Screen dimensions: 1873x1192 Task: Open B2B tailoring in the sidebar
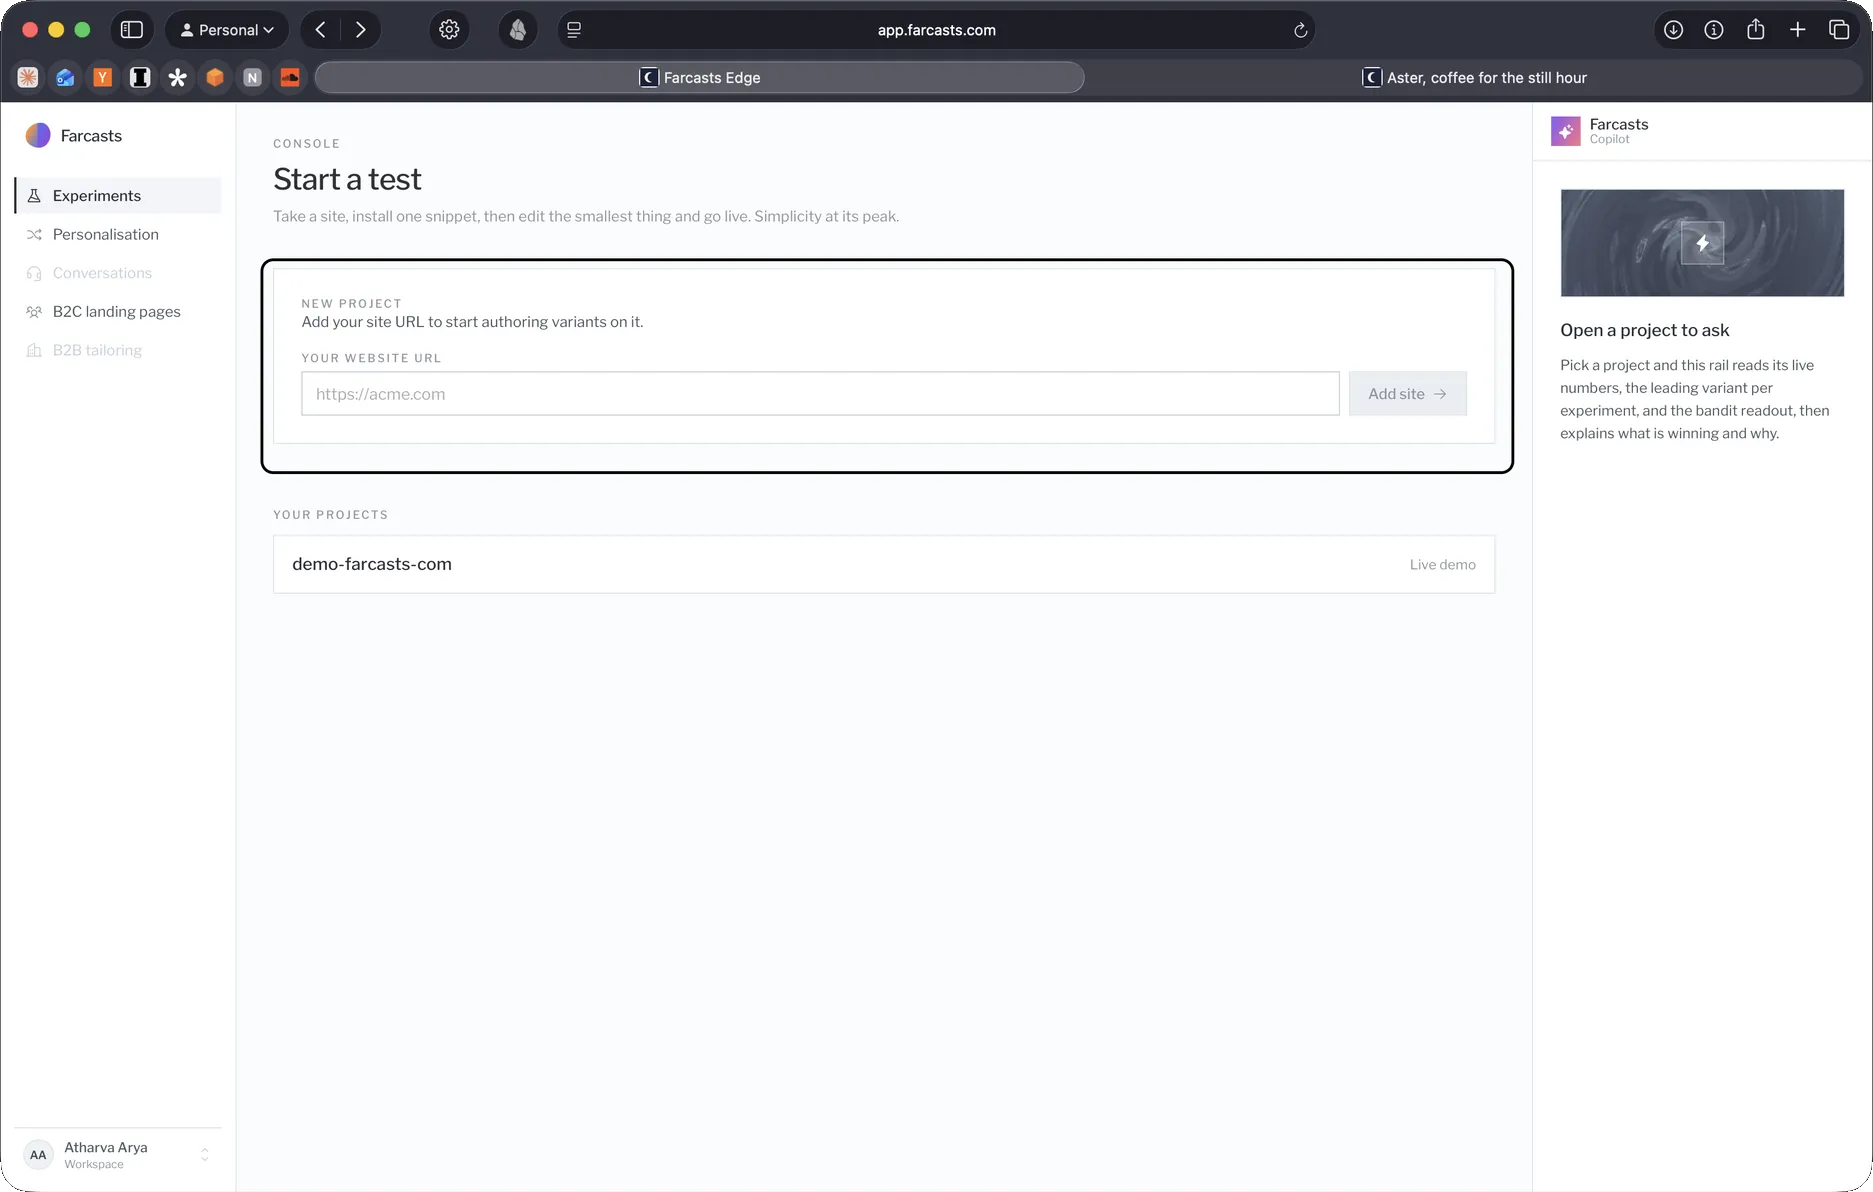[118, 350]
